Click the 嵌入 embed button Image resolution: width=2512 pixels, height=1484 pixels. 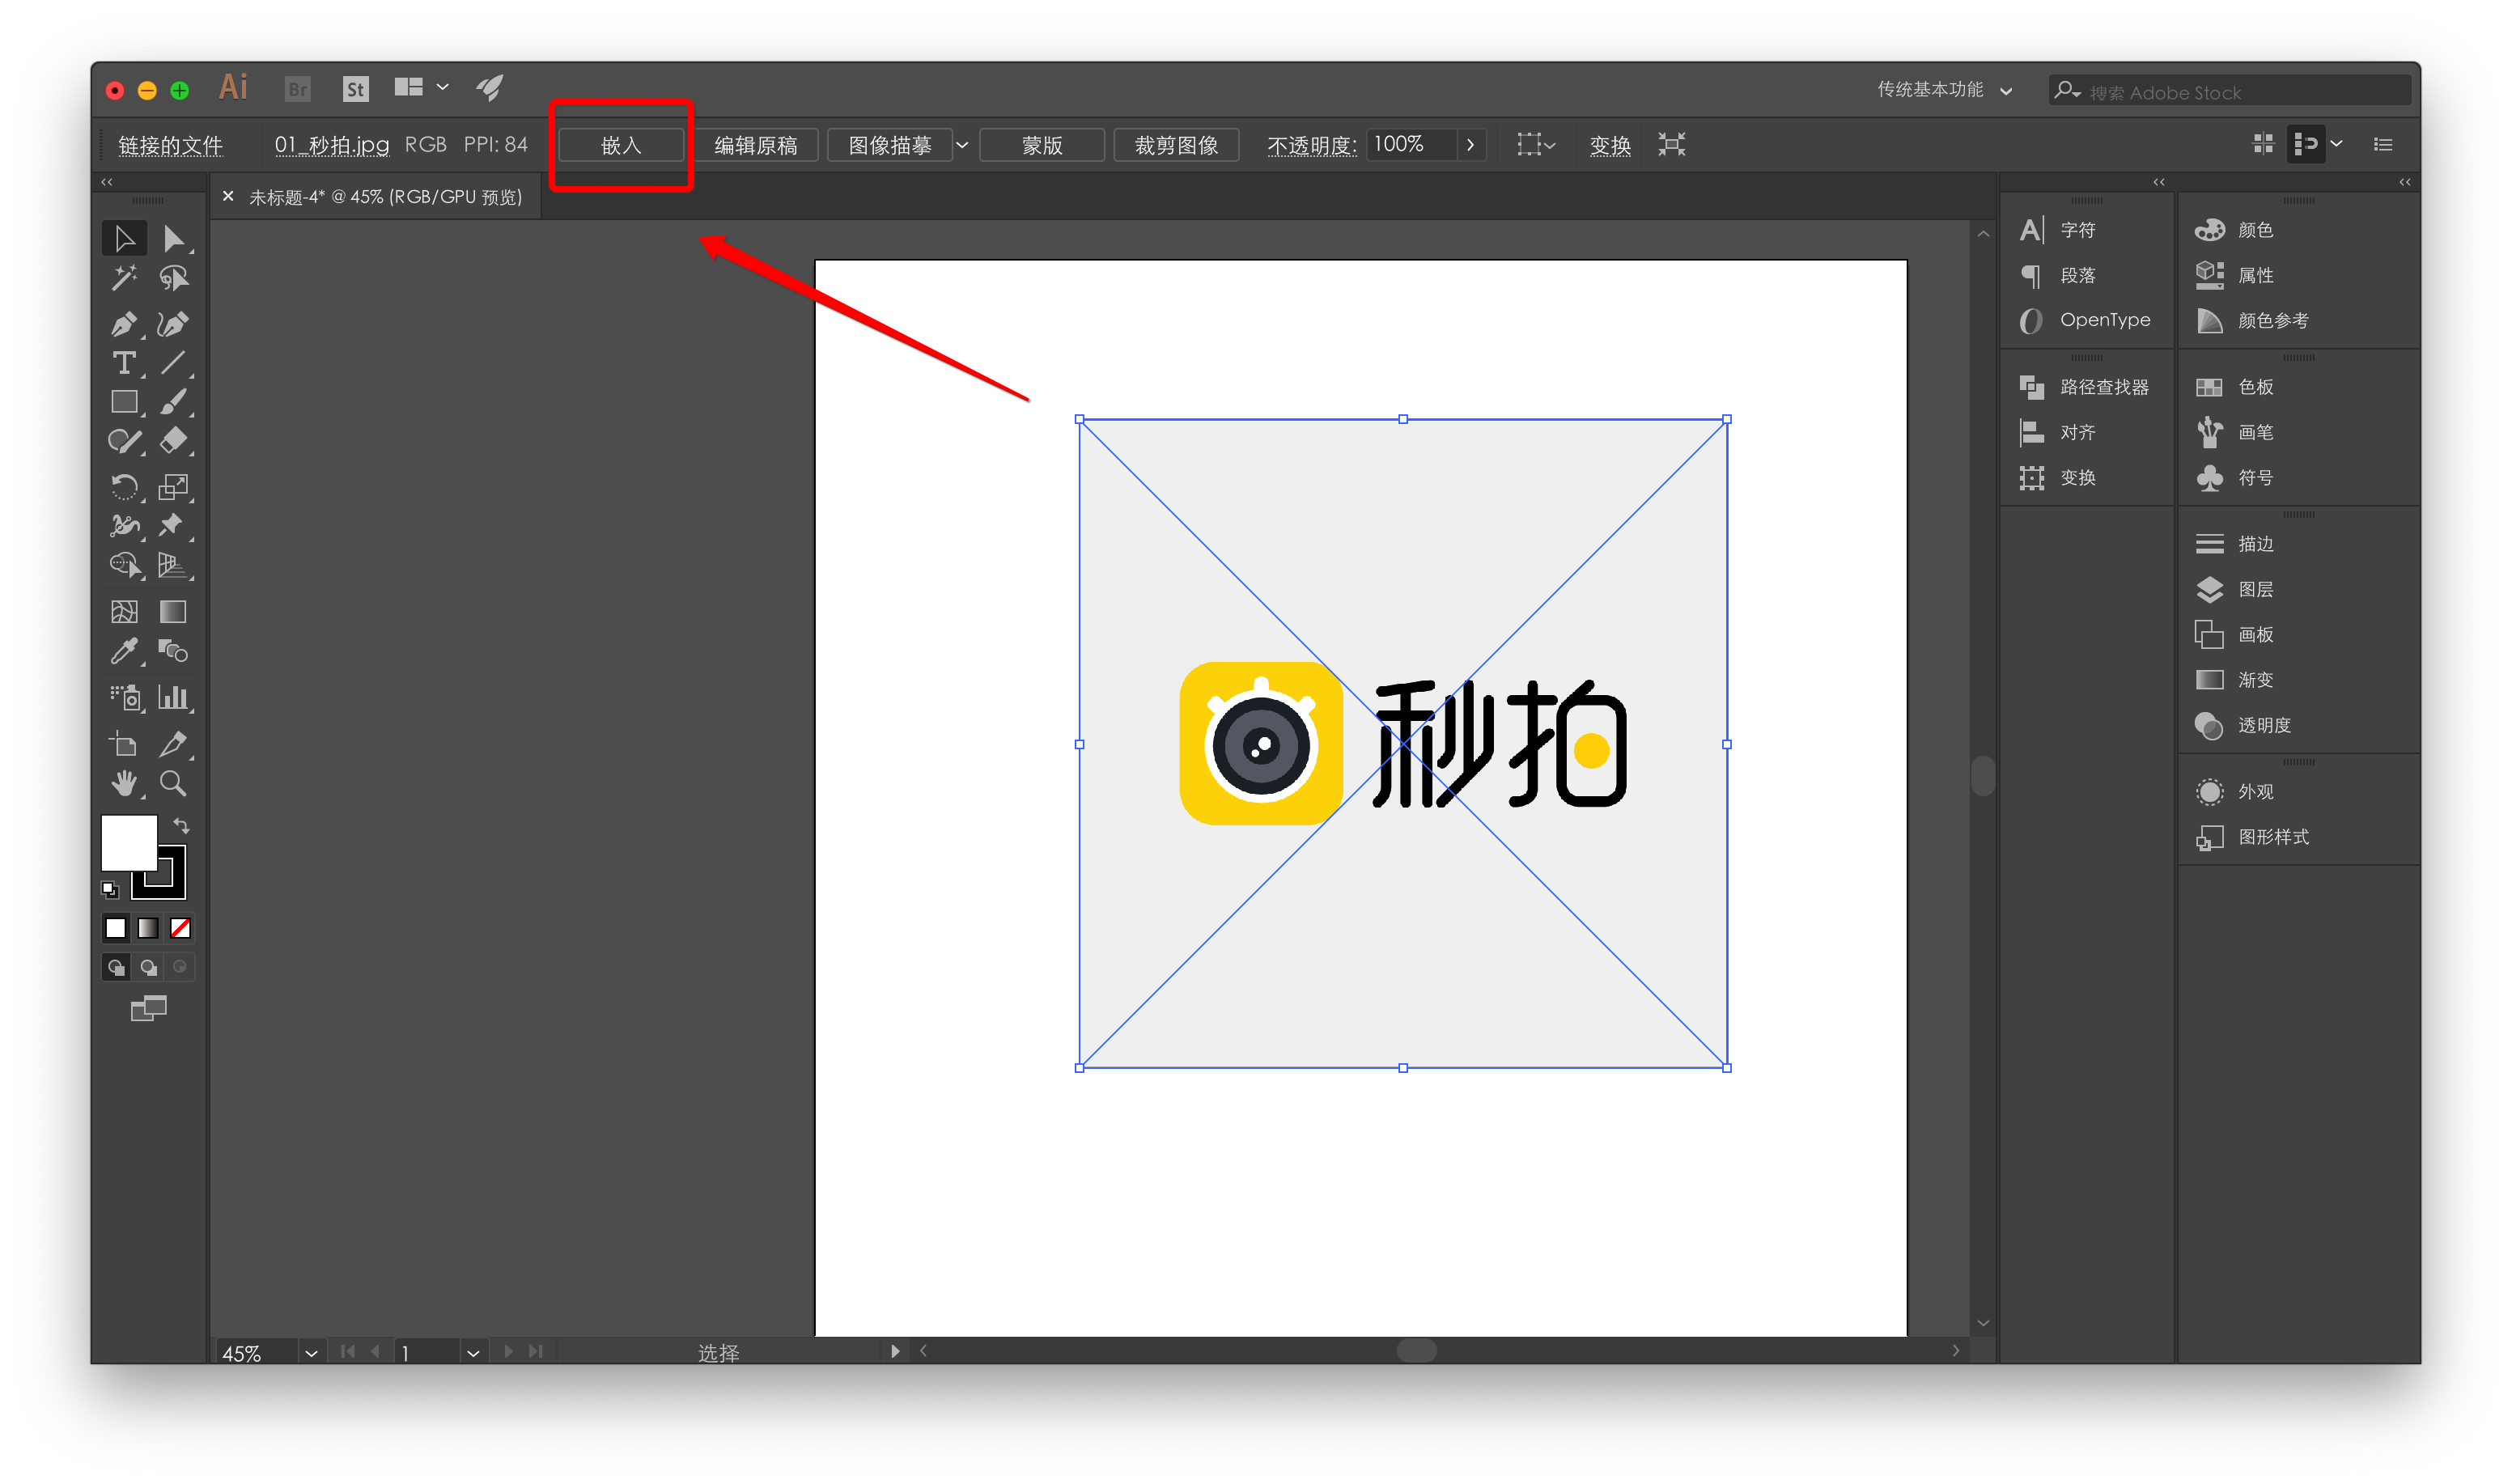click(x=621, y=145)
